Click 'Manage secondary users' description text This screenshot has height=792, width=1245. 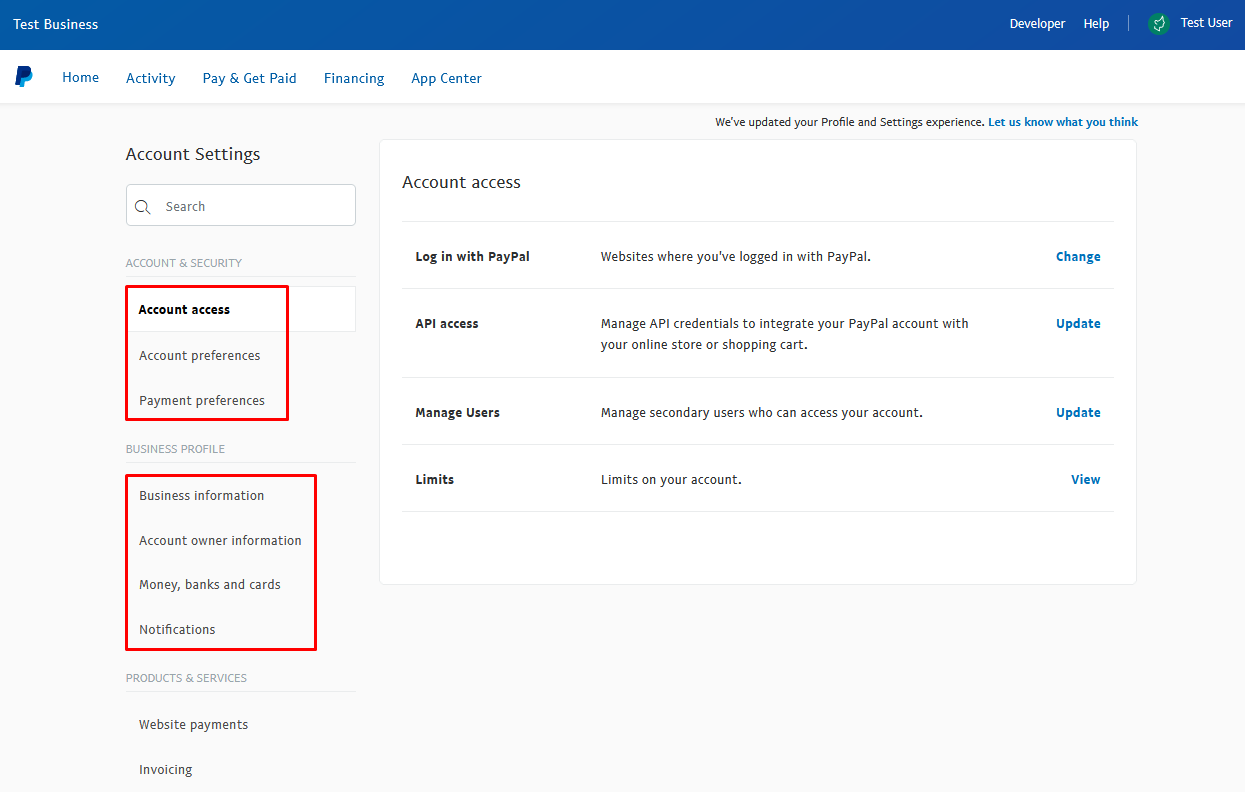coord(762,412)
